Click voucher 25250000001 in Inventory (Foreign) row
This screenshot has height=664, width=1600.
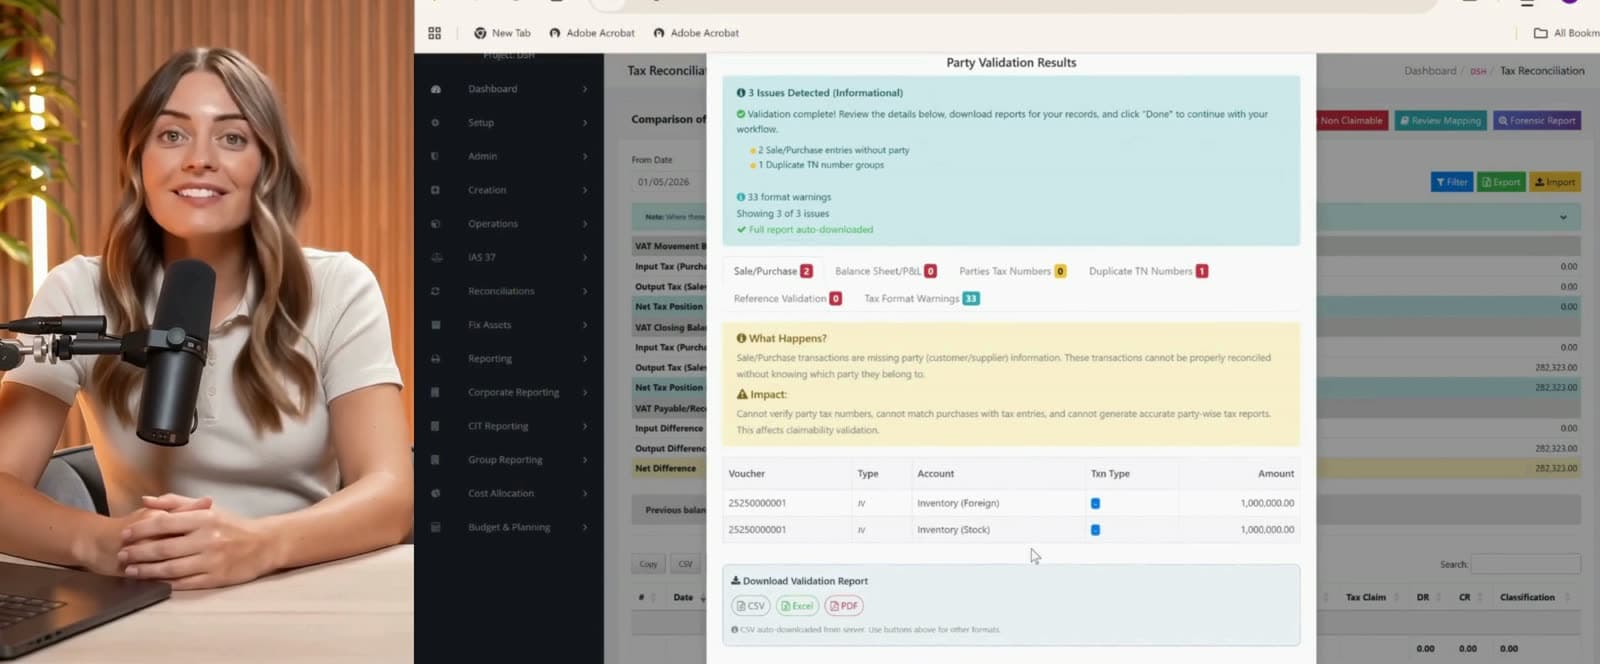pyautogui.click(x=757, y=504)
